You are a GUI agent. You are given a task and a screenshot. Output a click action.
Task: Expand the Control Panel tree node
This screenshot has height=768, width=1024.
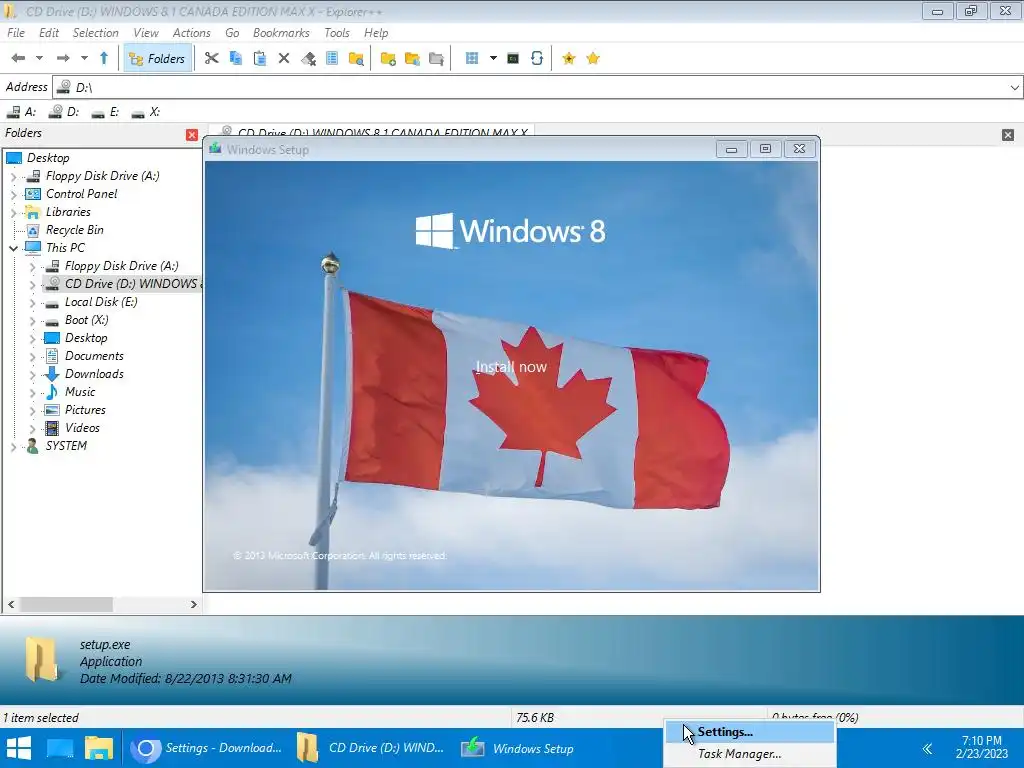(13, 195)
